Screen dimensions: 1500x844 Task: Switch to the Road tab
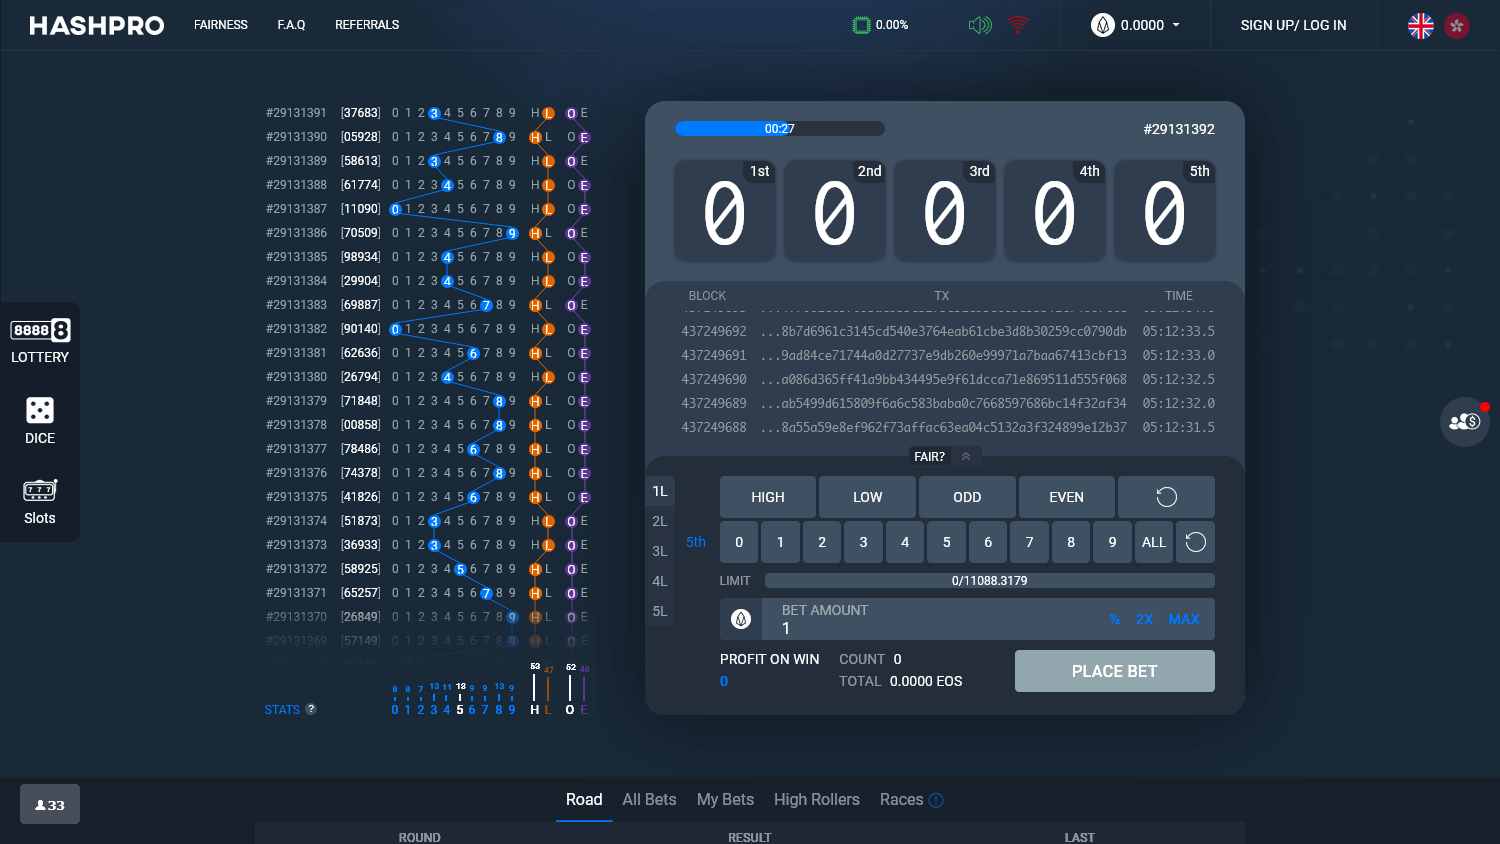tap(584, 800)
